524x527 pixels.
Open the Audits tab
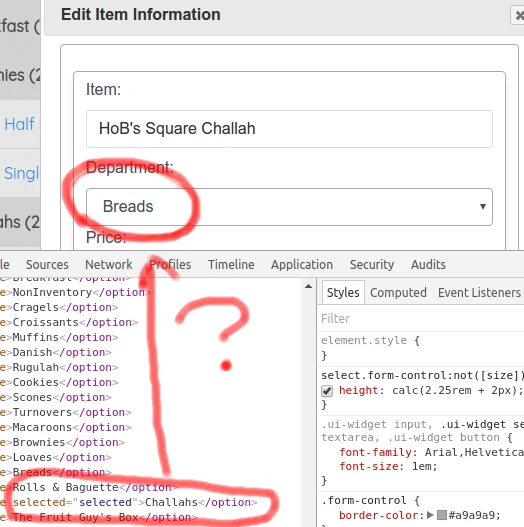coord(428,265)
